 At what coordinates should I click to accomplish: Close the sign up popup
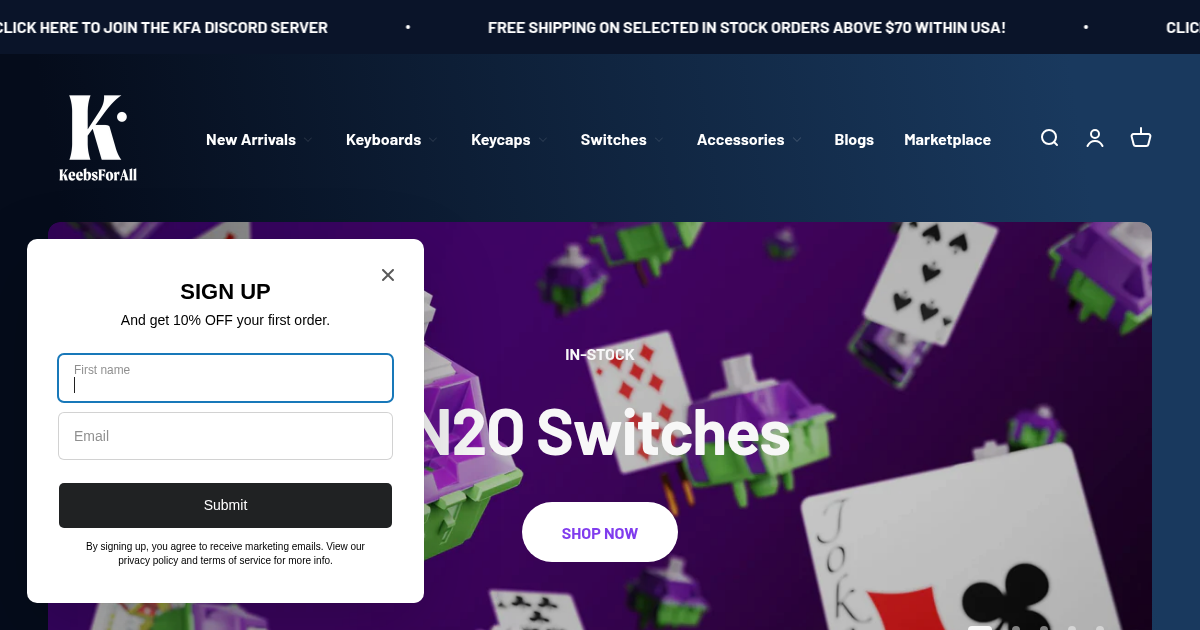388,275
